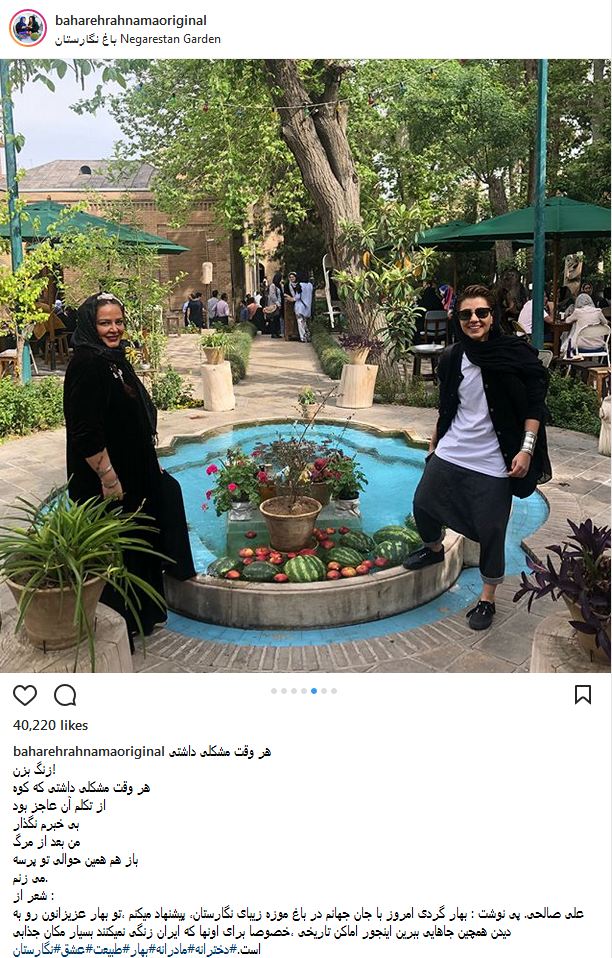Jump to second carousel dot
Image resolution: width=612 pixels, height=958 pixels.
click(284, 691)
